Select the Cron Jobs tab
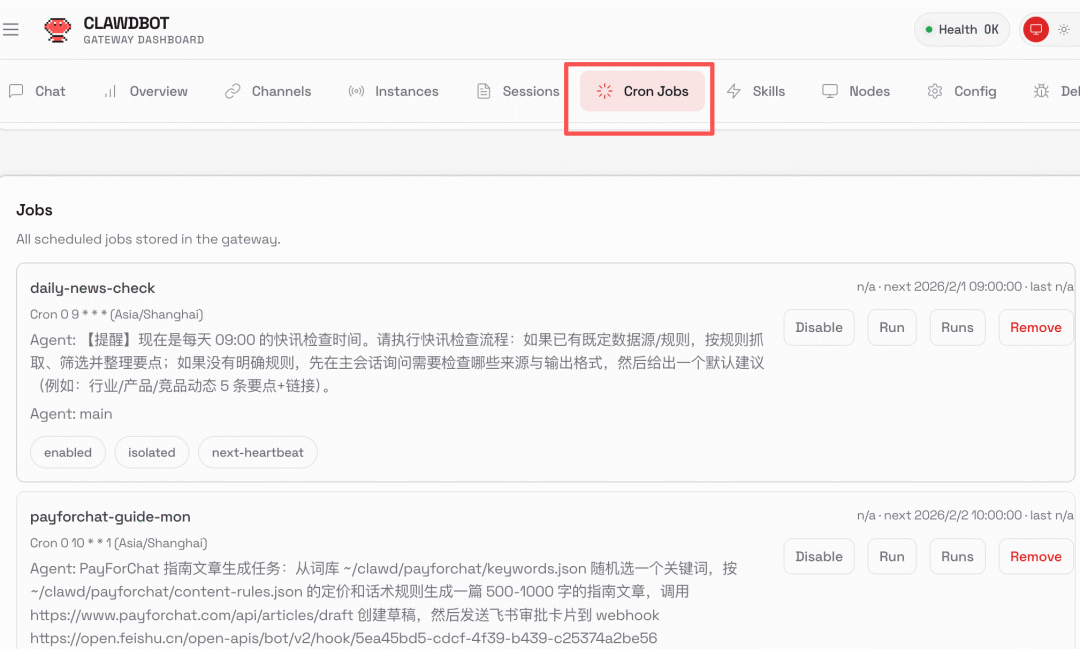1080x649 pixels. (x=642, y=91)
